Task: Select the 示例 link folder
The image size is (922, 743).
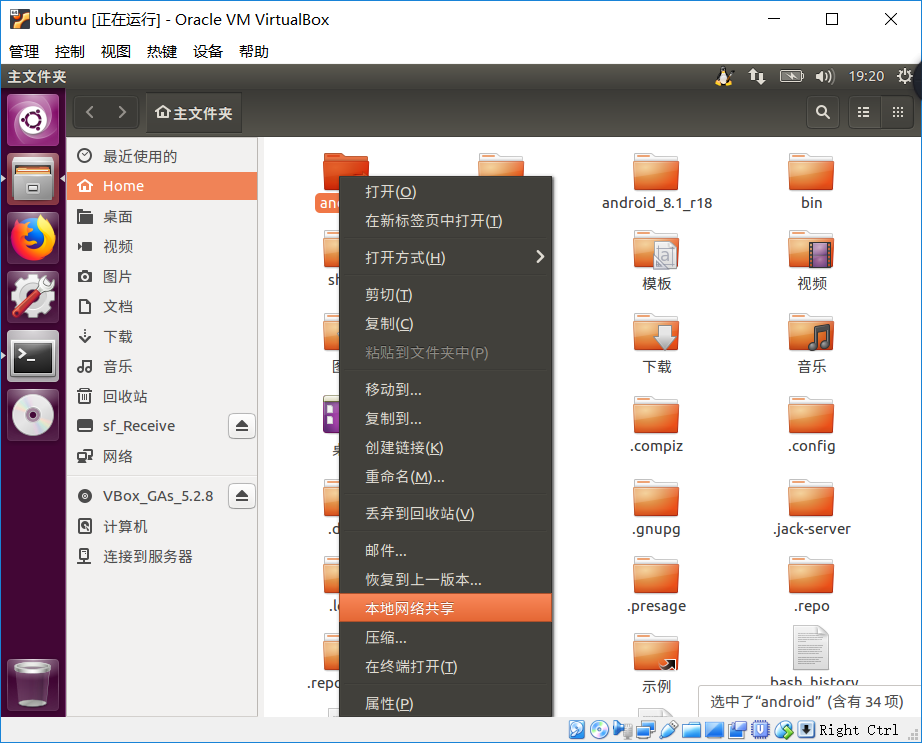Action: pyautogui.click(x=656, y=664)
